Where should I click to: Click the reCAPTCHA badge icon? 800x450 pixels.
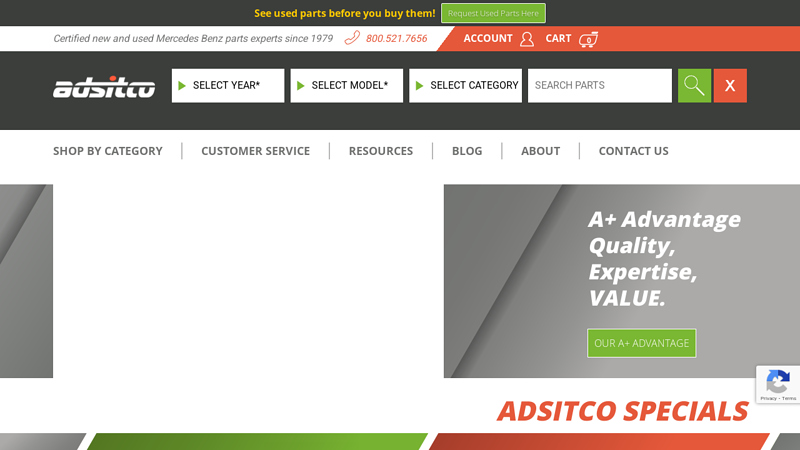pos(778,382)
